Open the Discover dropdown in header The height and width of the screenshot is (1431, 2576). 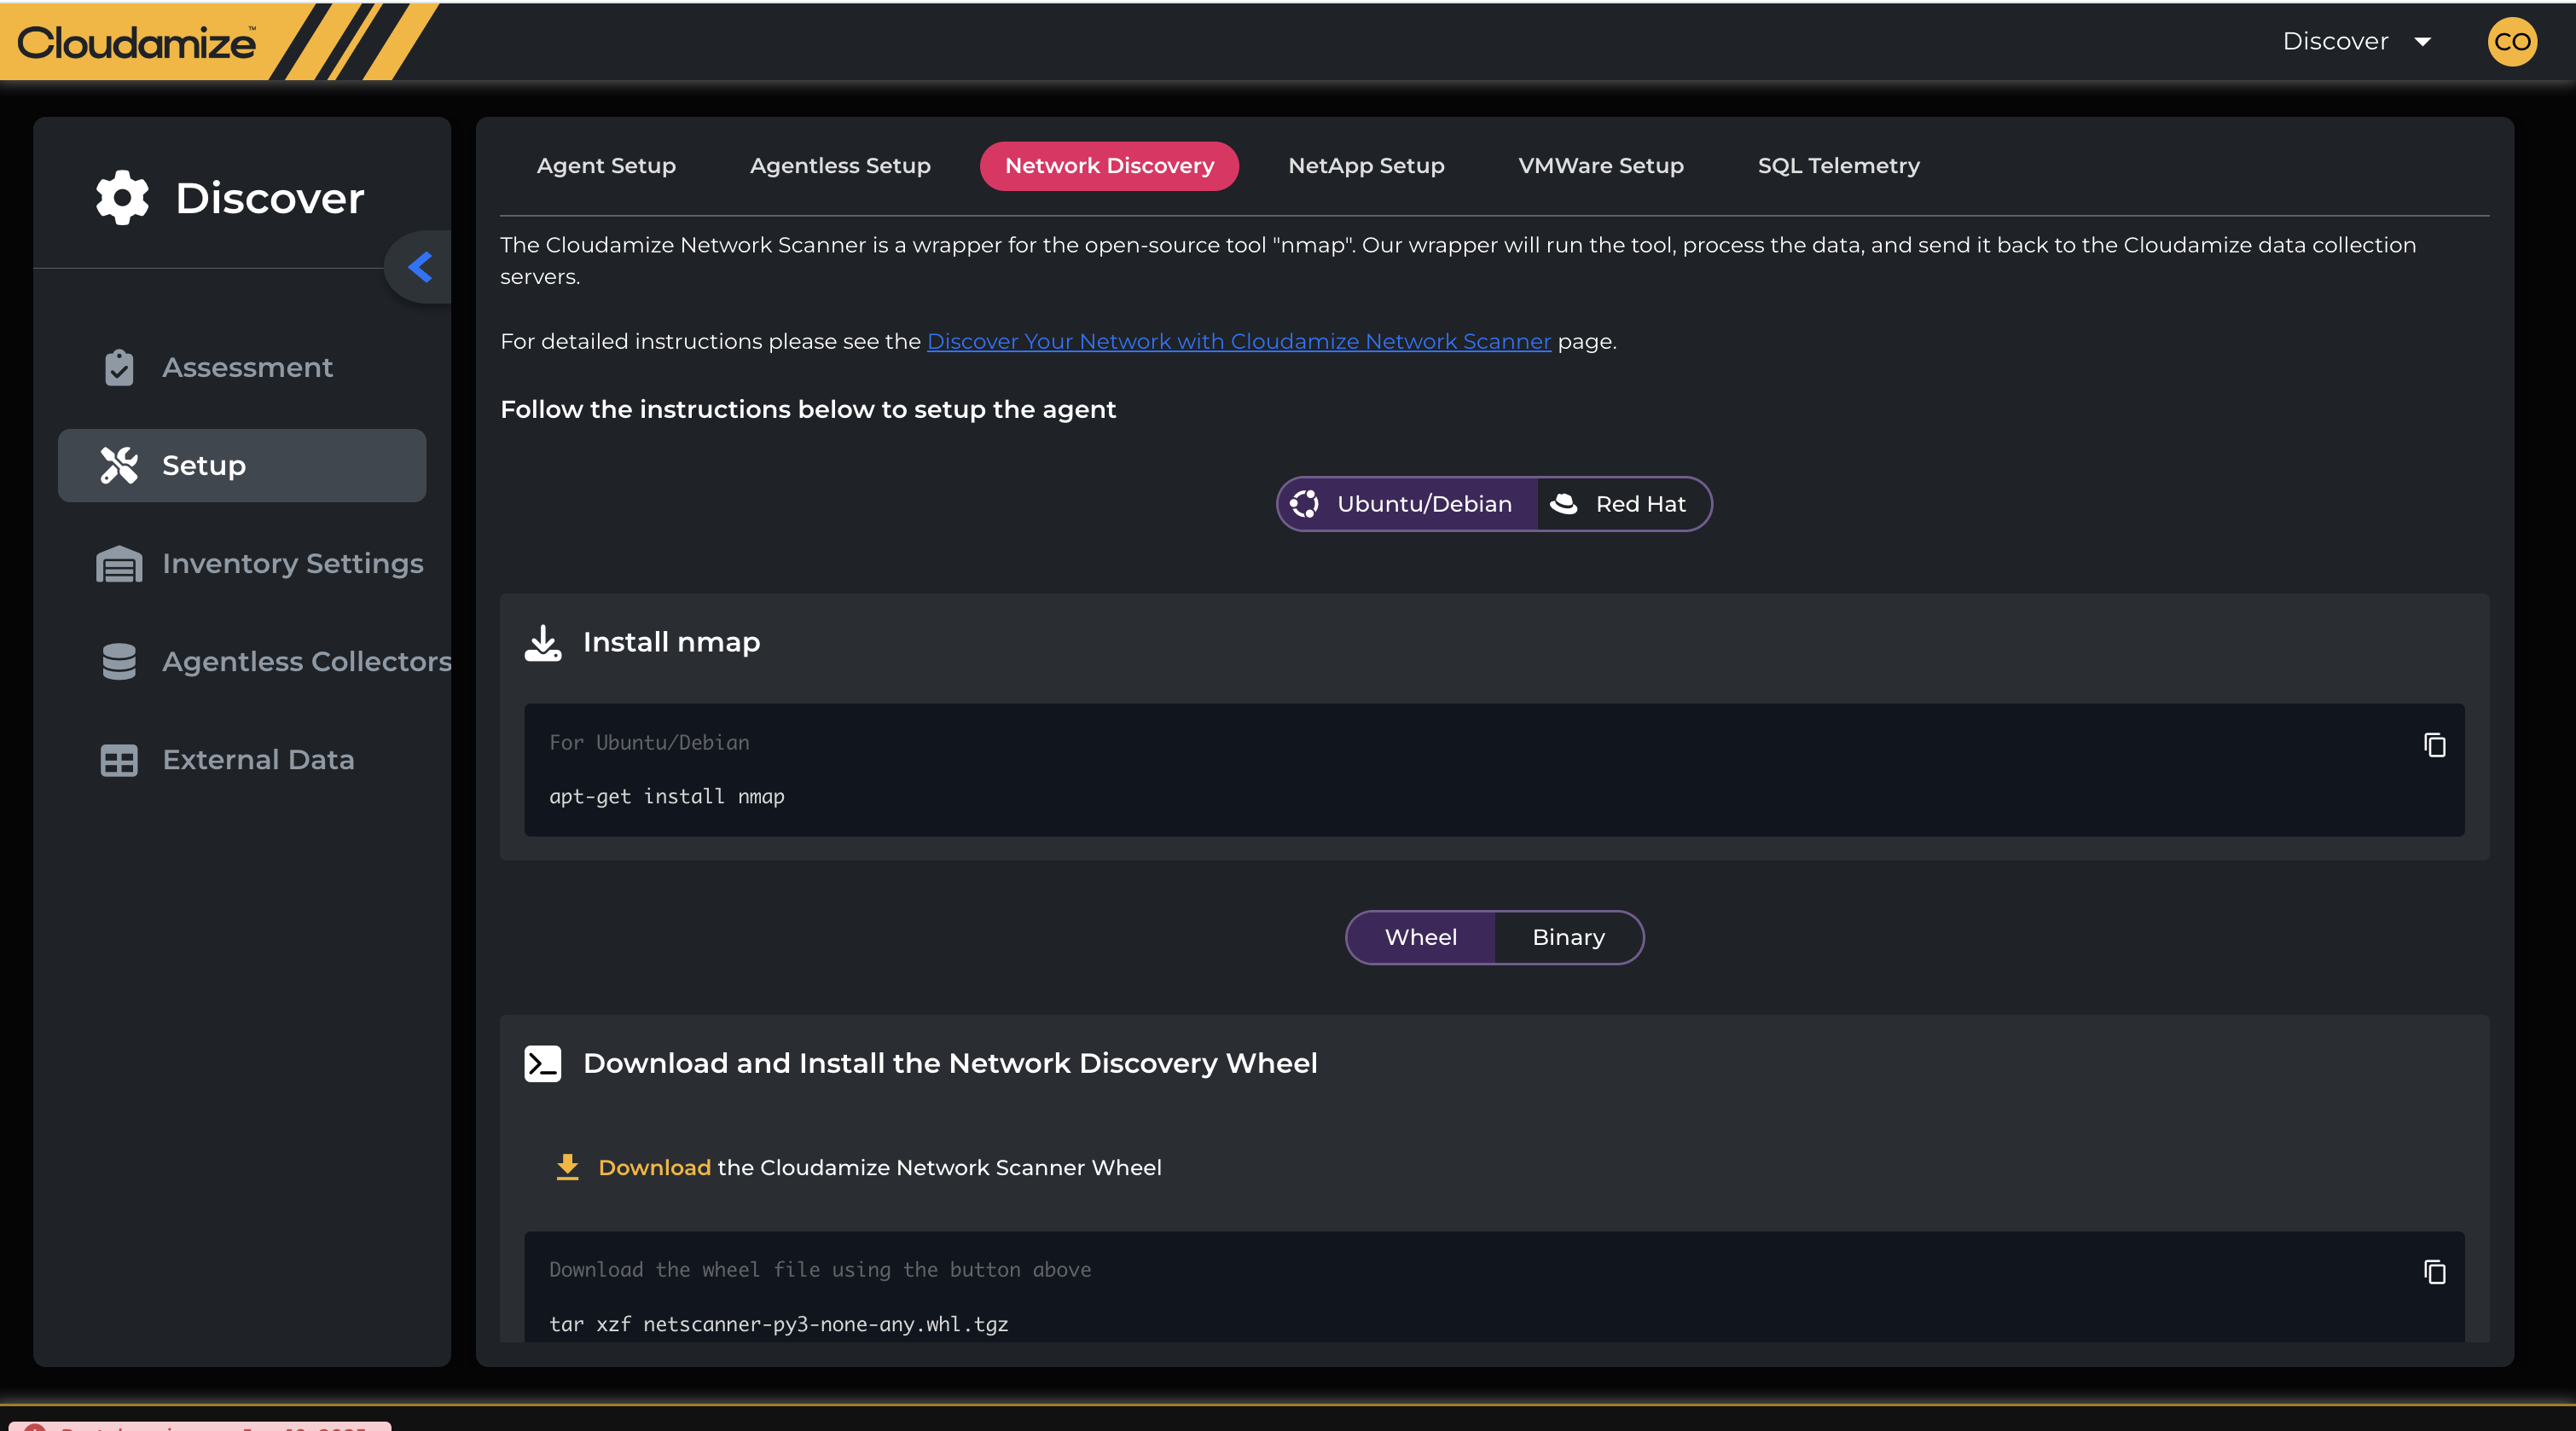coord(2356,42)
